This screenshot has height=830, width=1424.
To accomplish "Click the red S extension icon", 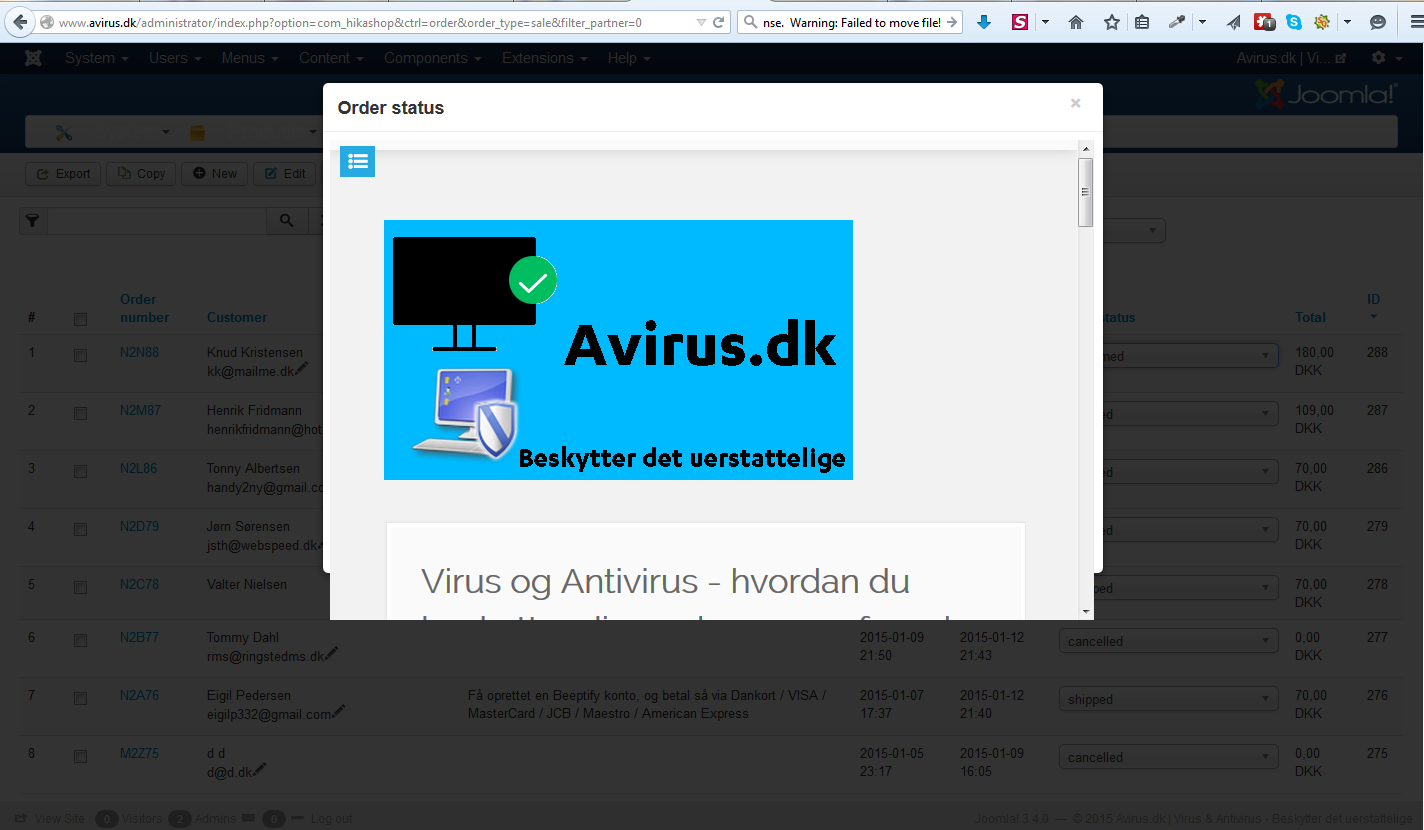I will 1020,22.
